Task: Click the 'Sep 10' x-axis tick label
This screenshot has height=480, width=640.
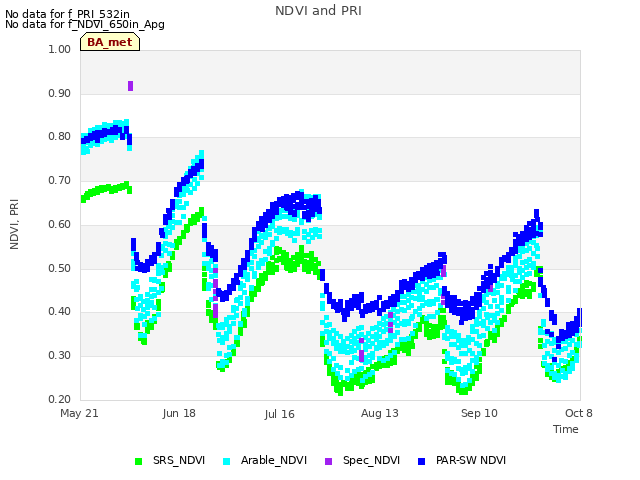Action: [x=479, y=413]
